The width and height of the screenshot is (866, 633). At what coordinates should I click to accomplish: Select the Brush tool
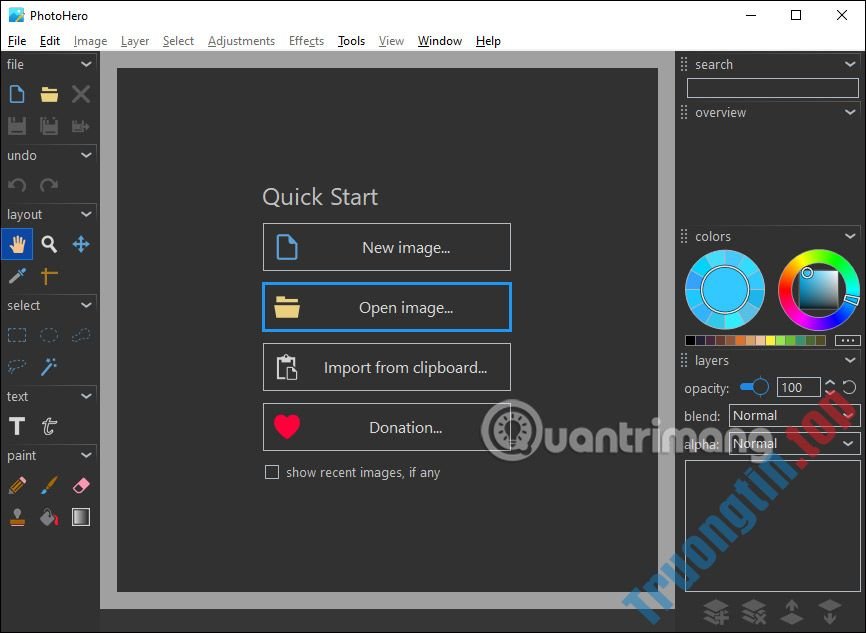(49, 485)
